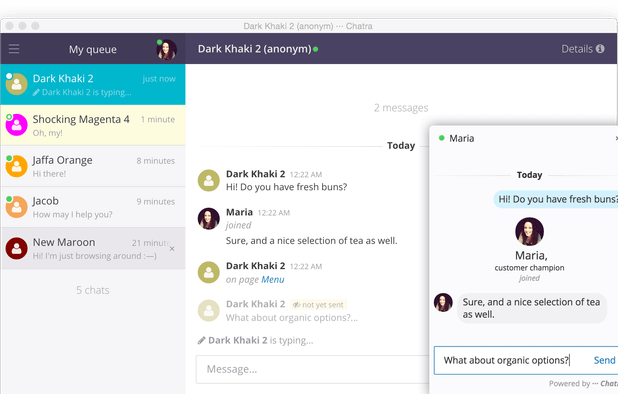Image resolution: width=618 pixels, height=394 pixels.
Task: Click green online dot beside chat title
Action: click(316, 49)
